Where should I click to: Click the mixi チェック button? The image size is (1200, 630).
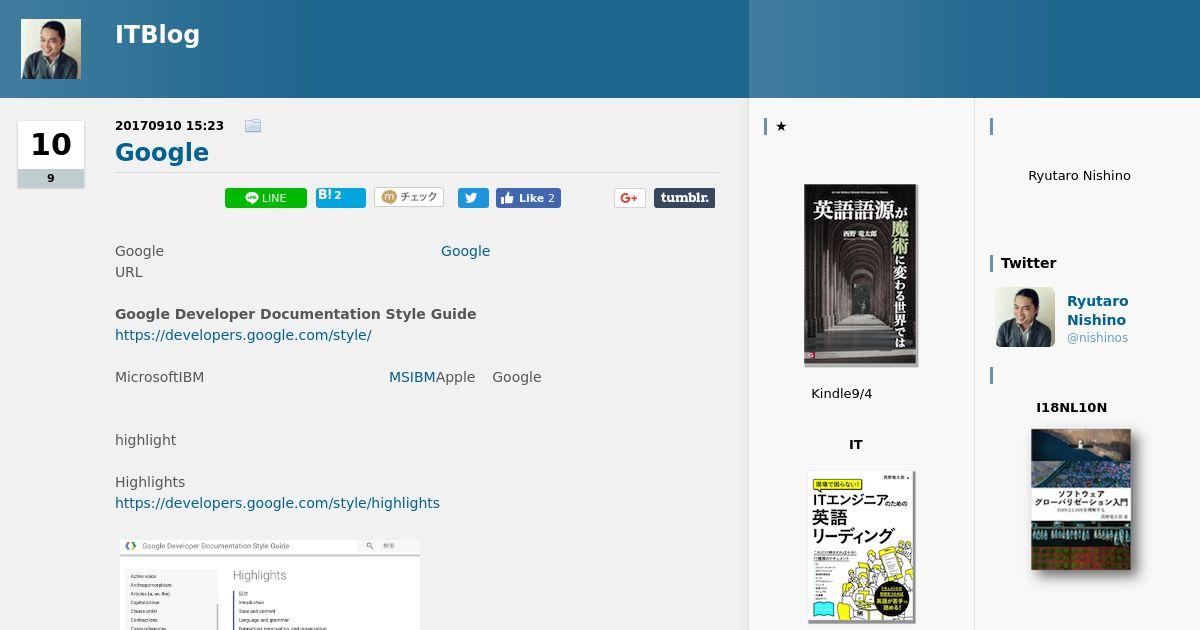point(409,197)
